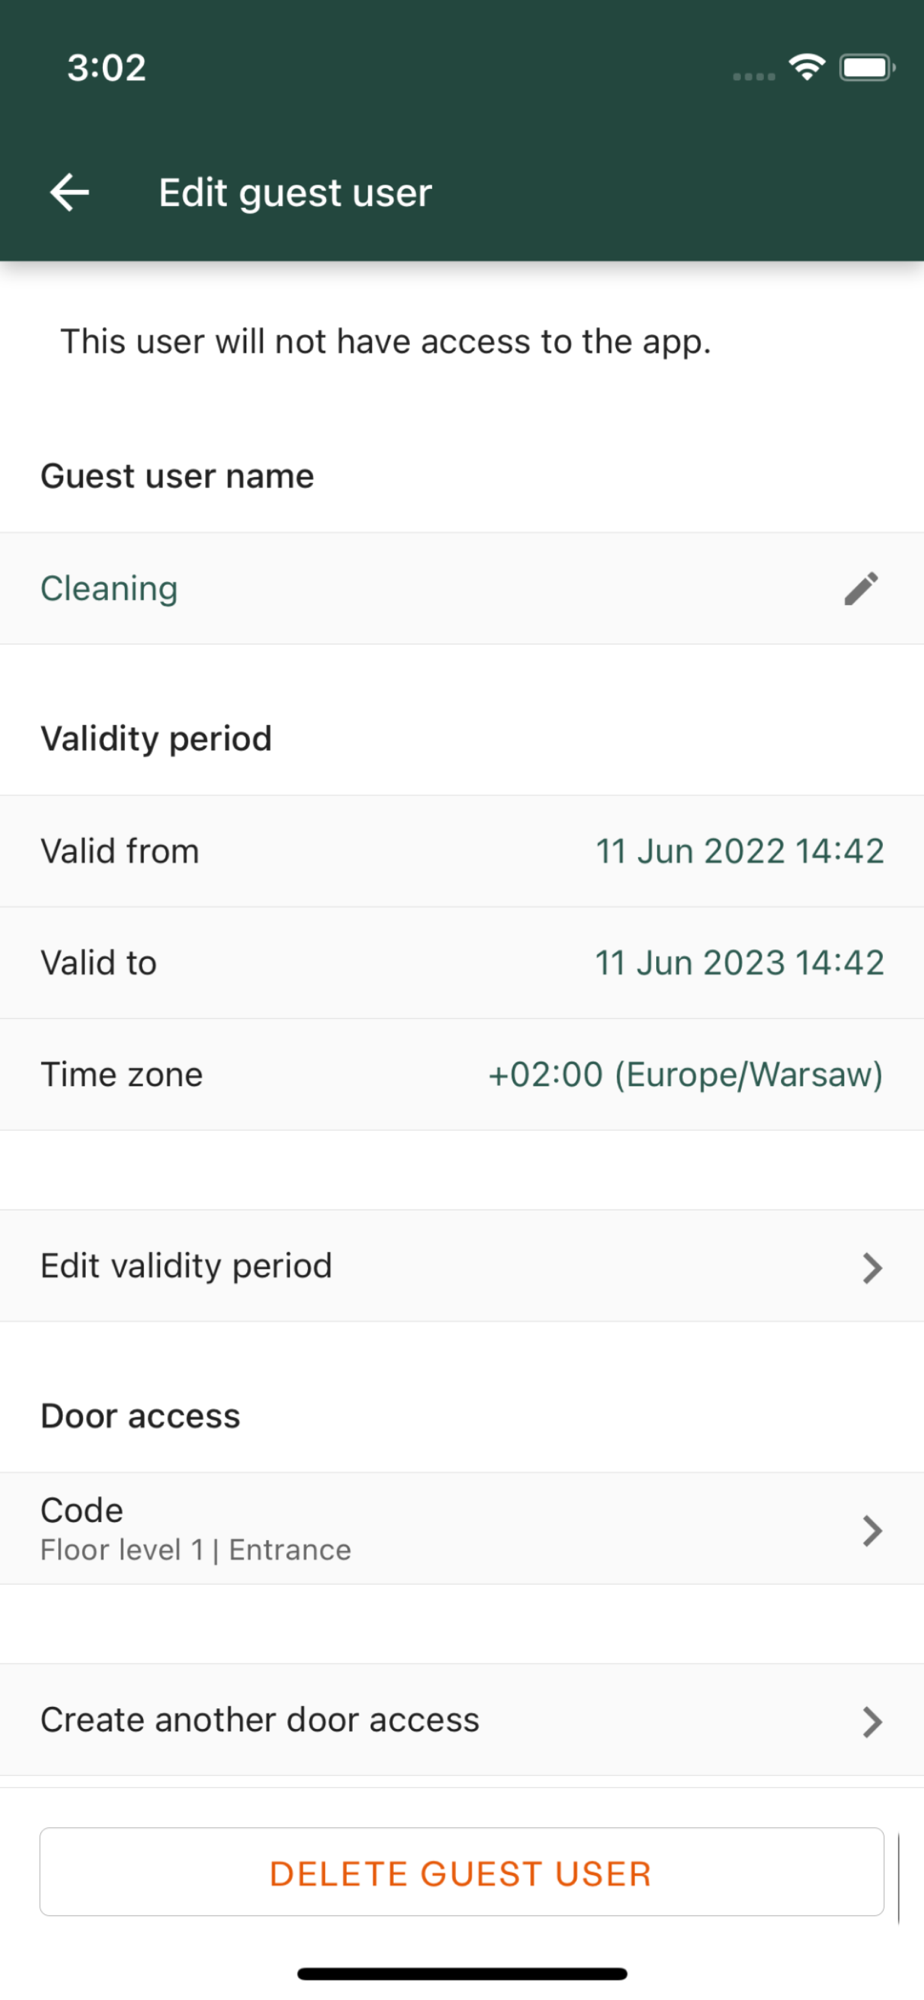Viewport: 924px width, 2000px height.
Task: Tap the Cleaning guest name field
Action: (x=462, y=588)
